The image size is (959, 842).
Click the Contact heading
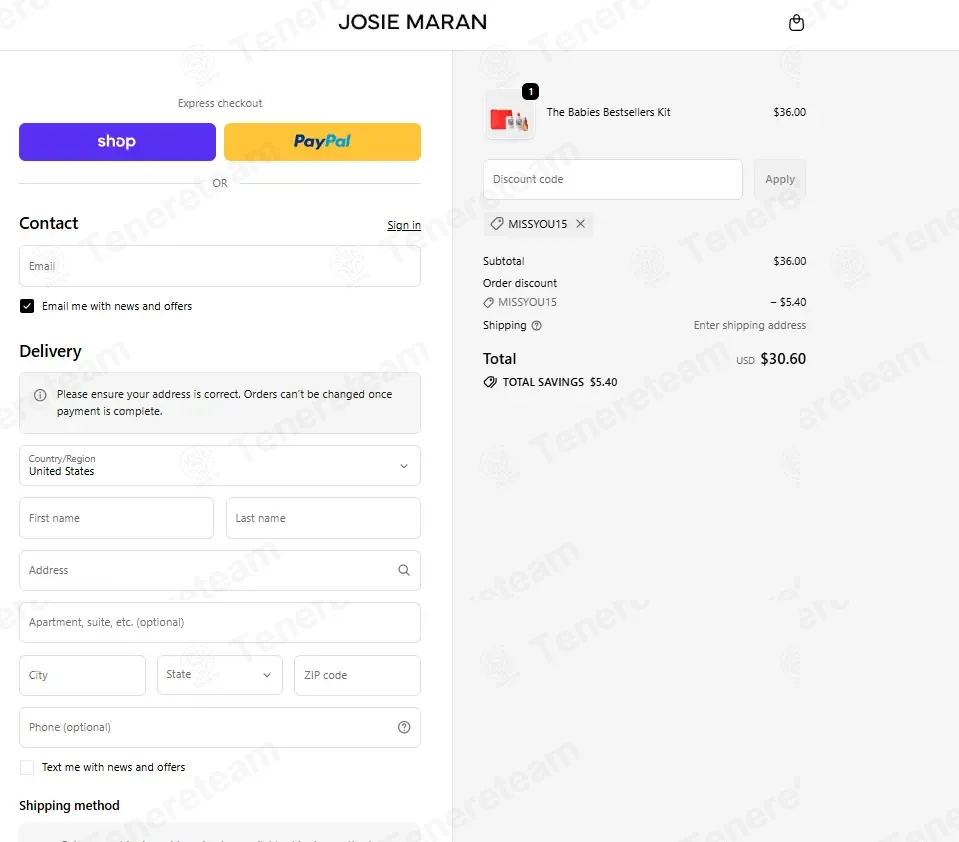tap(48, 223)
